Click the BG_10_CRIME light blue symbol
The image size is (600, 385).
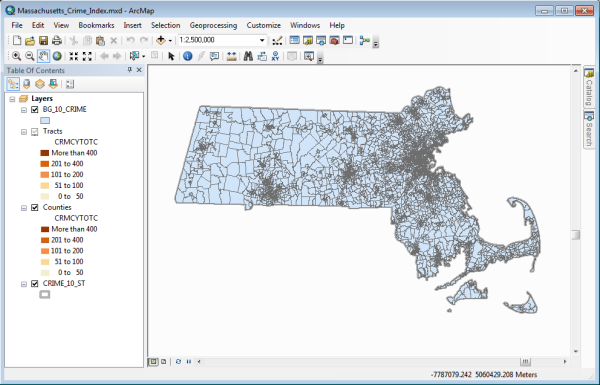[x=45, y=121]
